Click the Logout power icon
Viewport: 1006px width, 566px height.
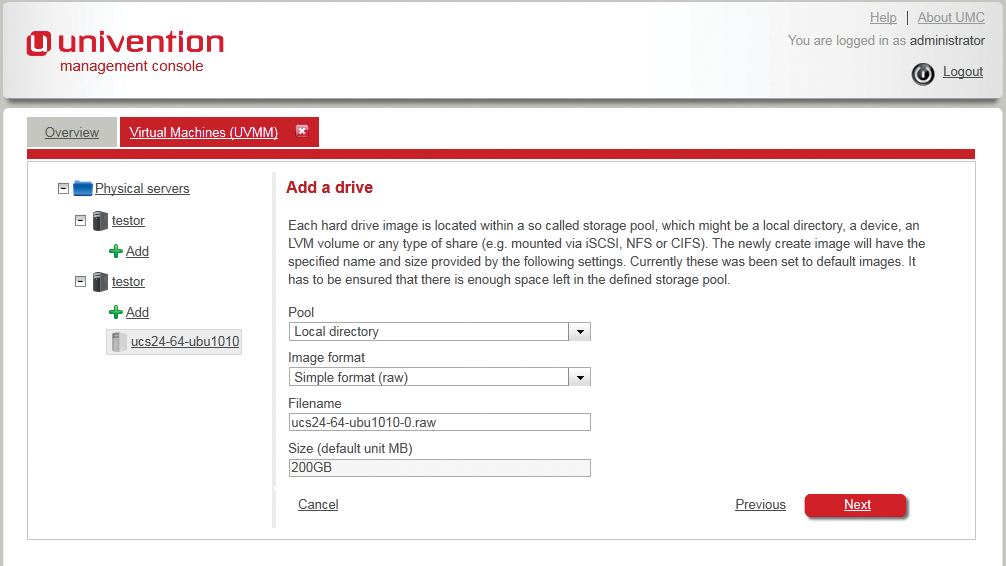[x=923, y=74]
